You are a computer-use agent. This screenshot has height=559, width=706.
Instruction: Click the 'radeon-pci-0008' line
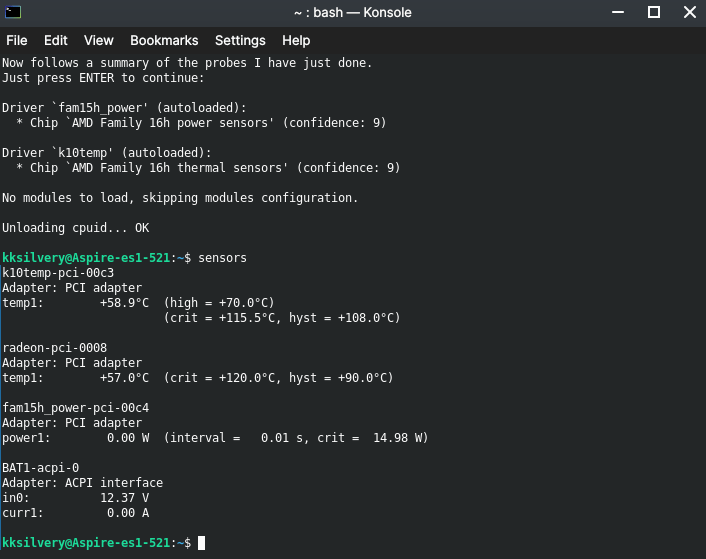[x=54, y=348]
